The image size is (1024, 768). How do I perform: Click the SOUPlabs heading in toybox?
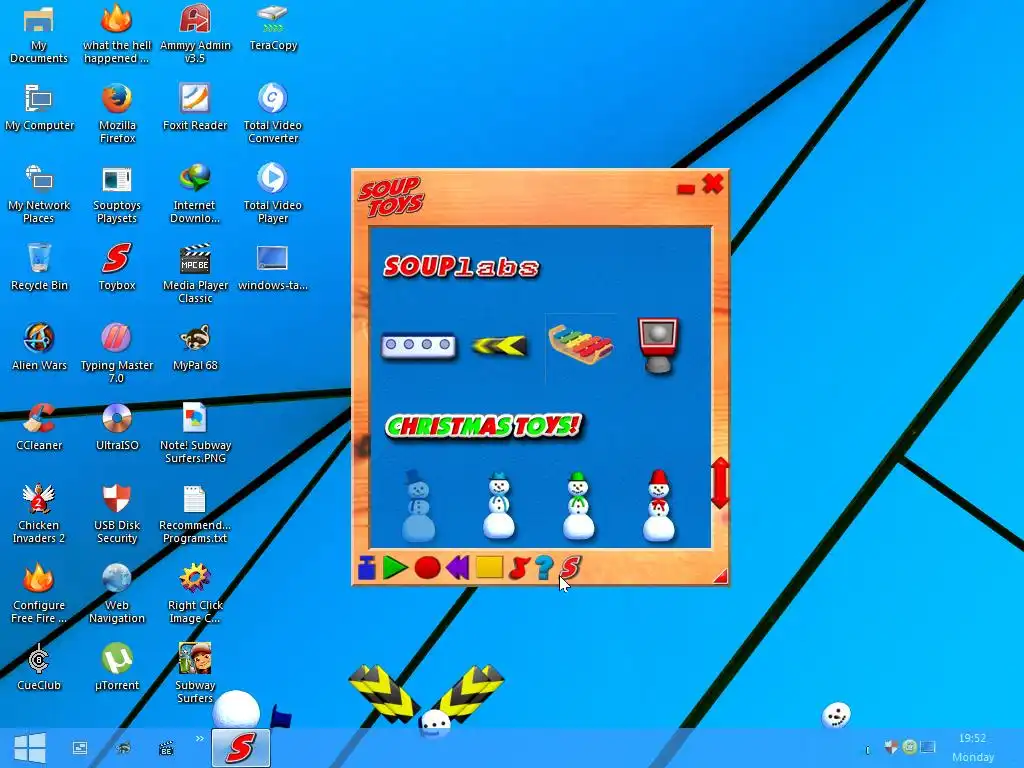click(x=461, y=266)
